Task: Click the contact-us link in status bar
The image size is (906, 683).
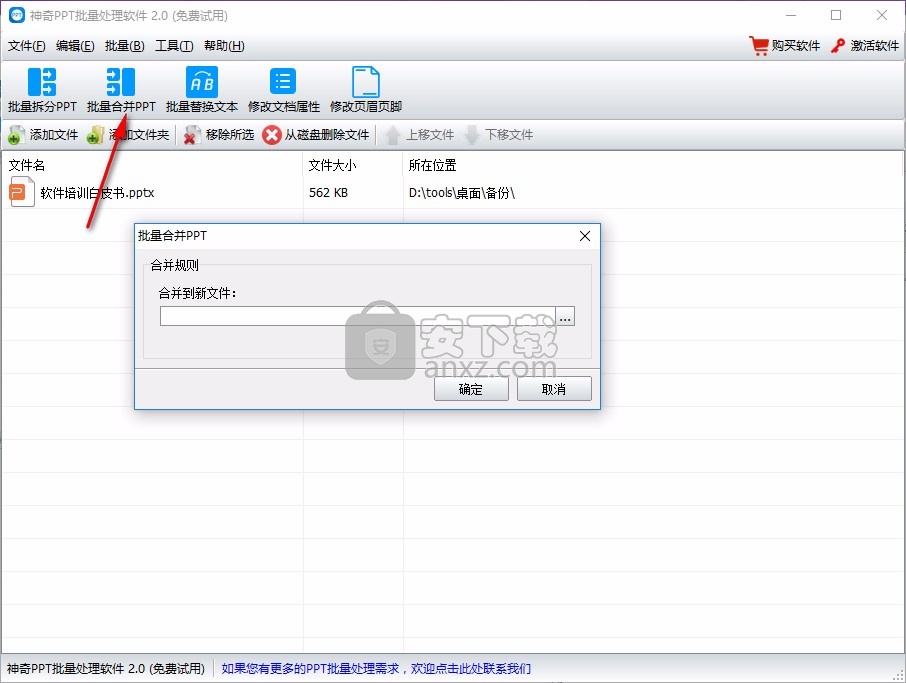Action: (x=376, y=669)
